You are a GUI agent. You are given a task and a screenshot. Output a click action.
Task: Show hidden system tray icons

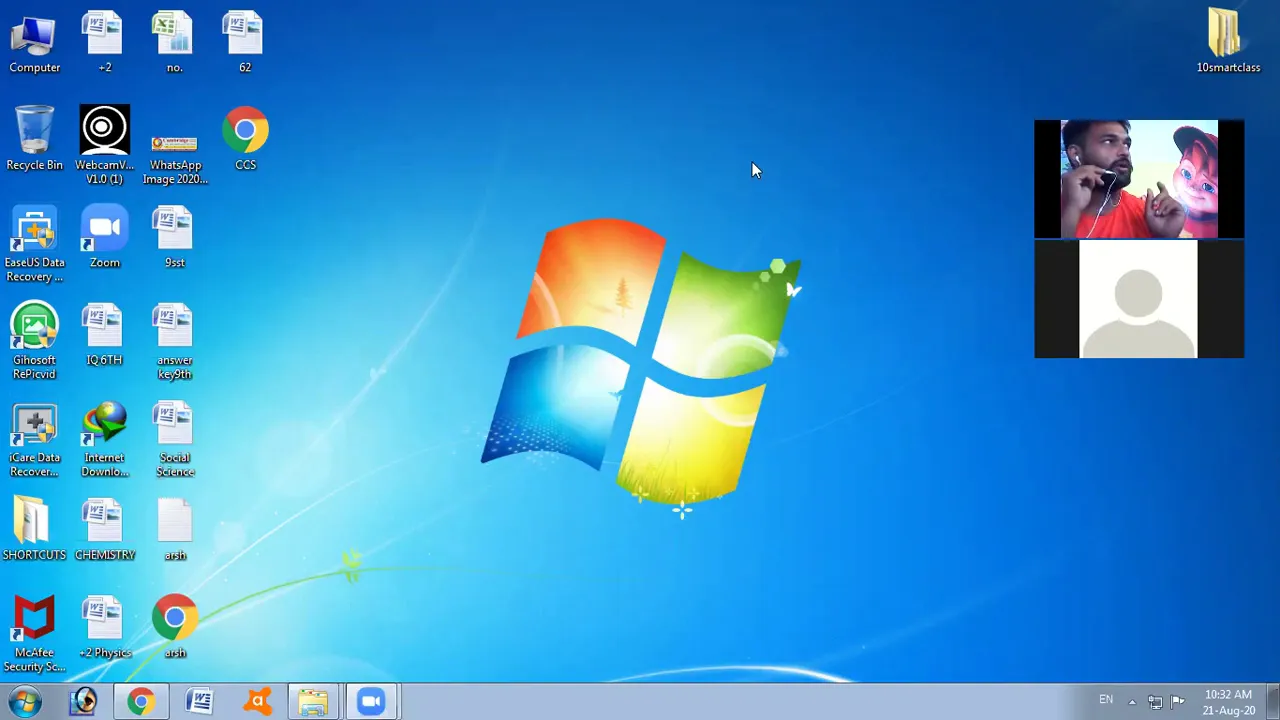(1132, 702)
